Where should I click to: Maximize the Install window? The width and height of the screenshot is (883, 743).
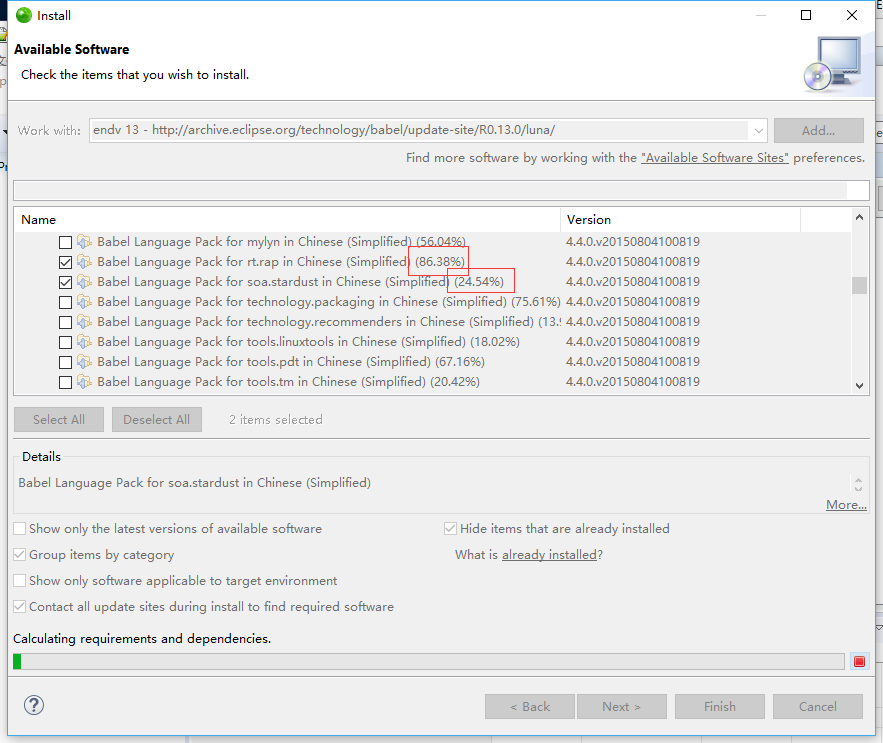click(806, 15)
